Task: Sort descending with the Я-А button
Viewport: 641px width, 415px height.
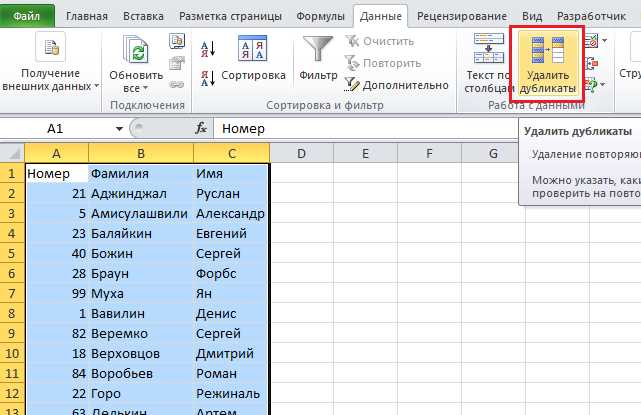Action: pos(208,78)
